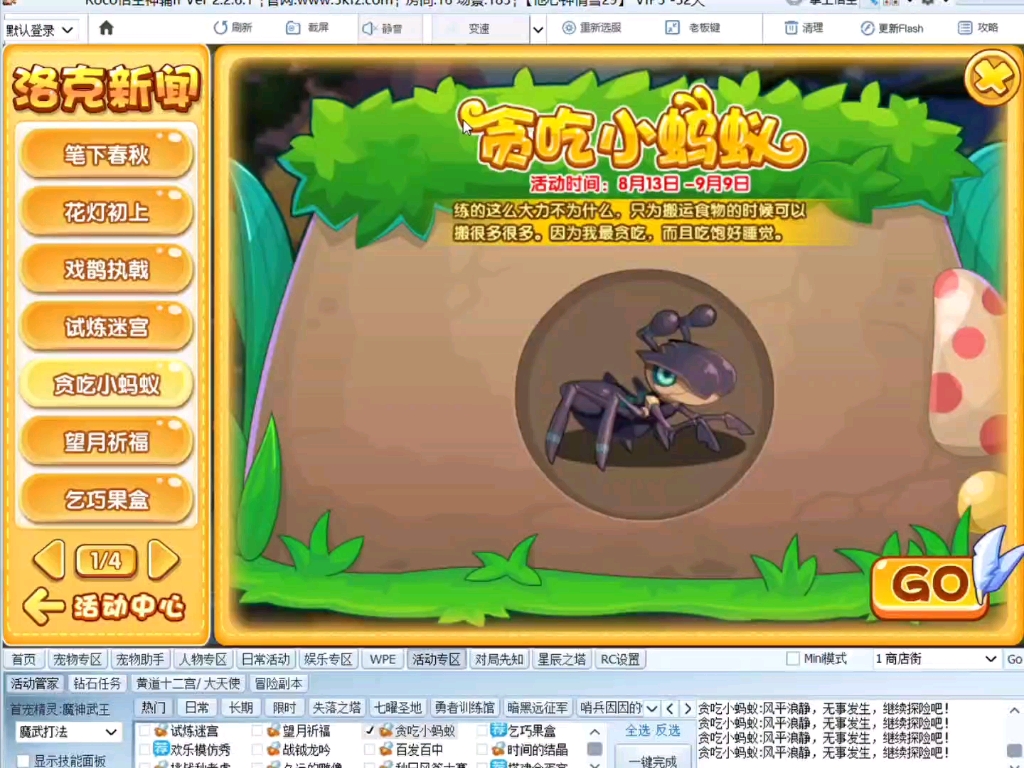Go to the home icon in toolbar
Image resolution: width=1024 pixels, height=768 pixels.
[106, 28]
